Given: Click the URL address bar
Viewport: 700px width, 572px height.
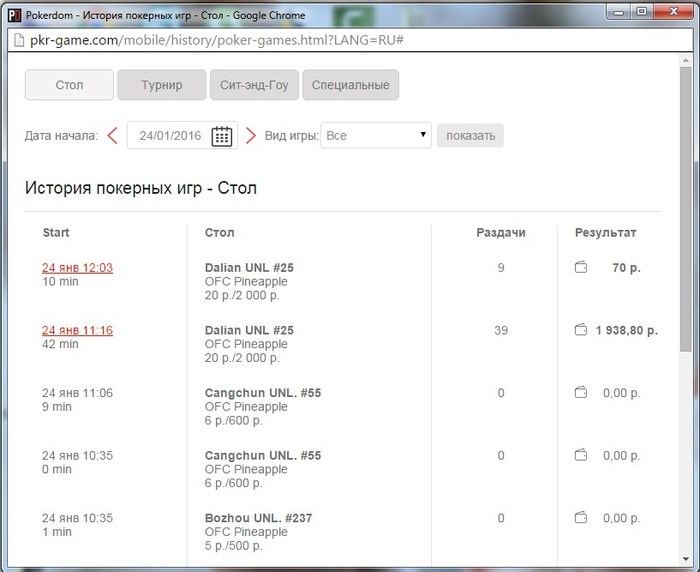Looking at the screenshot, I should click(350, 40).
